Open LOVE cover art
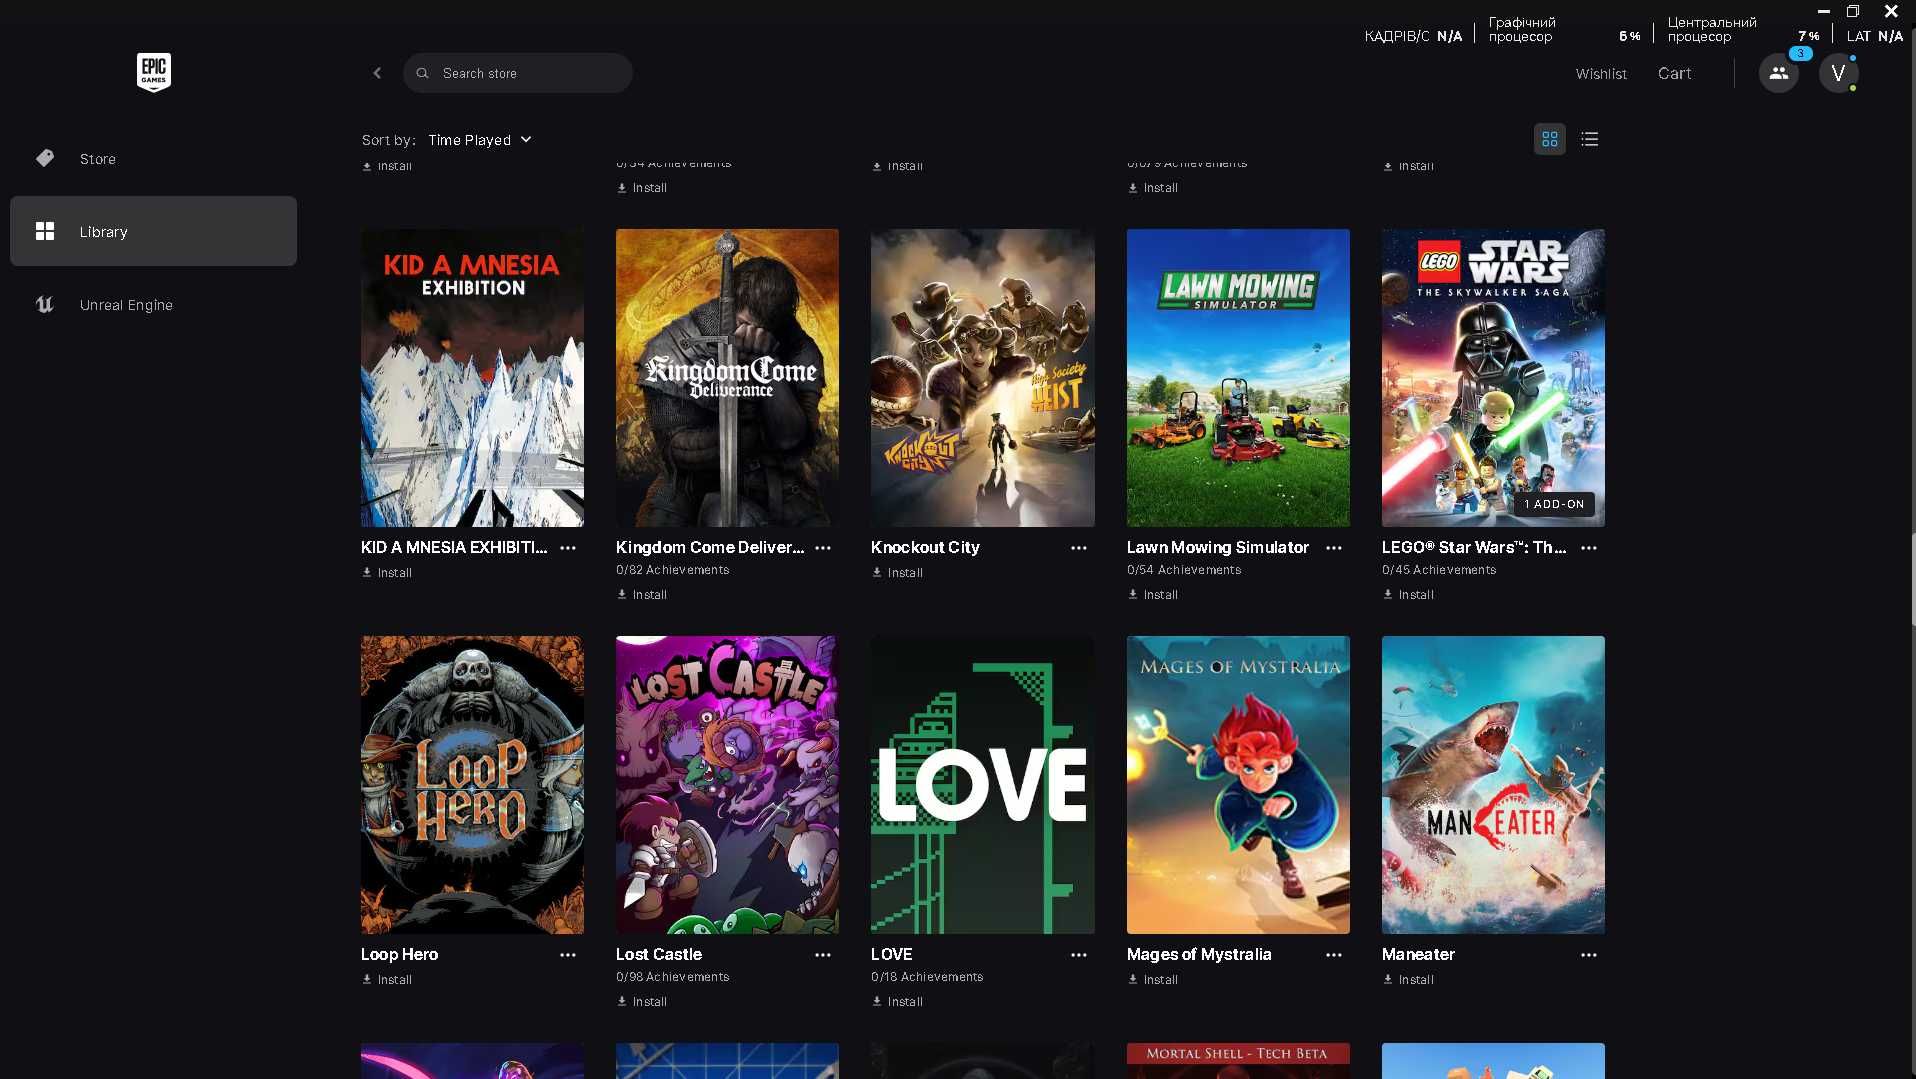Viewport: 1916px width, 1079px height. coord(983,785)
